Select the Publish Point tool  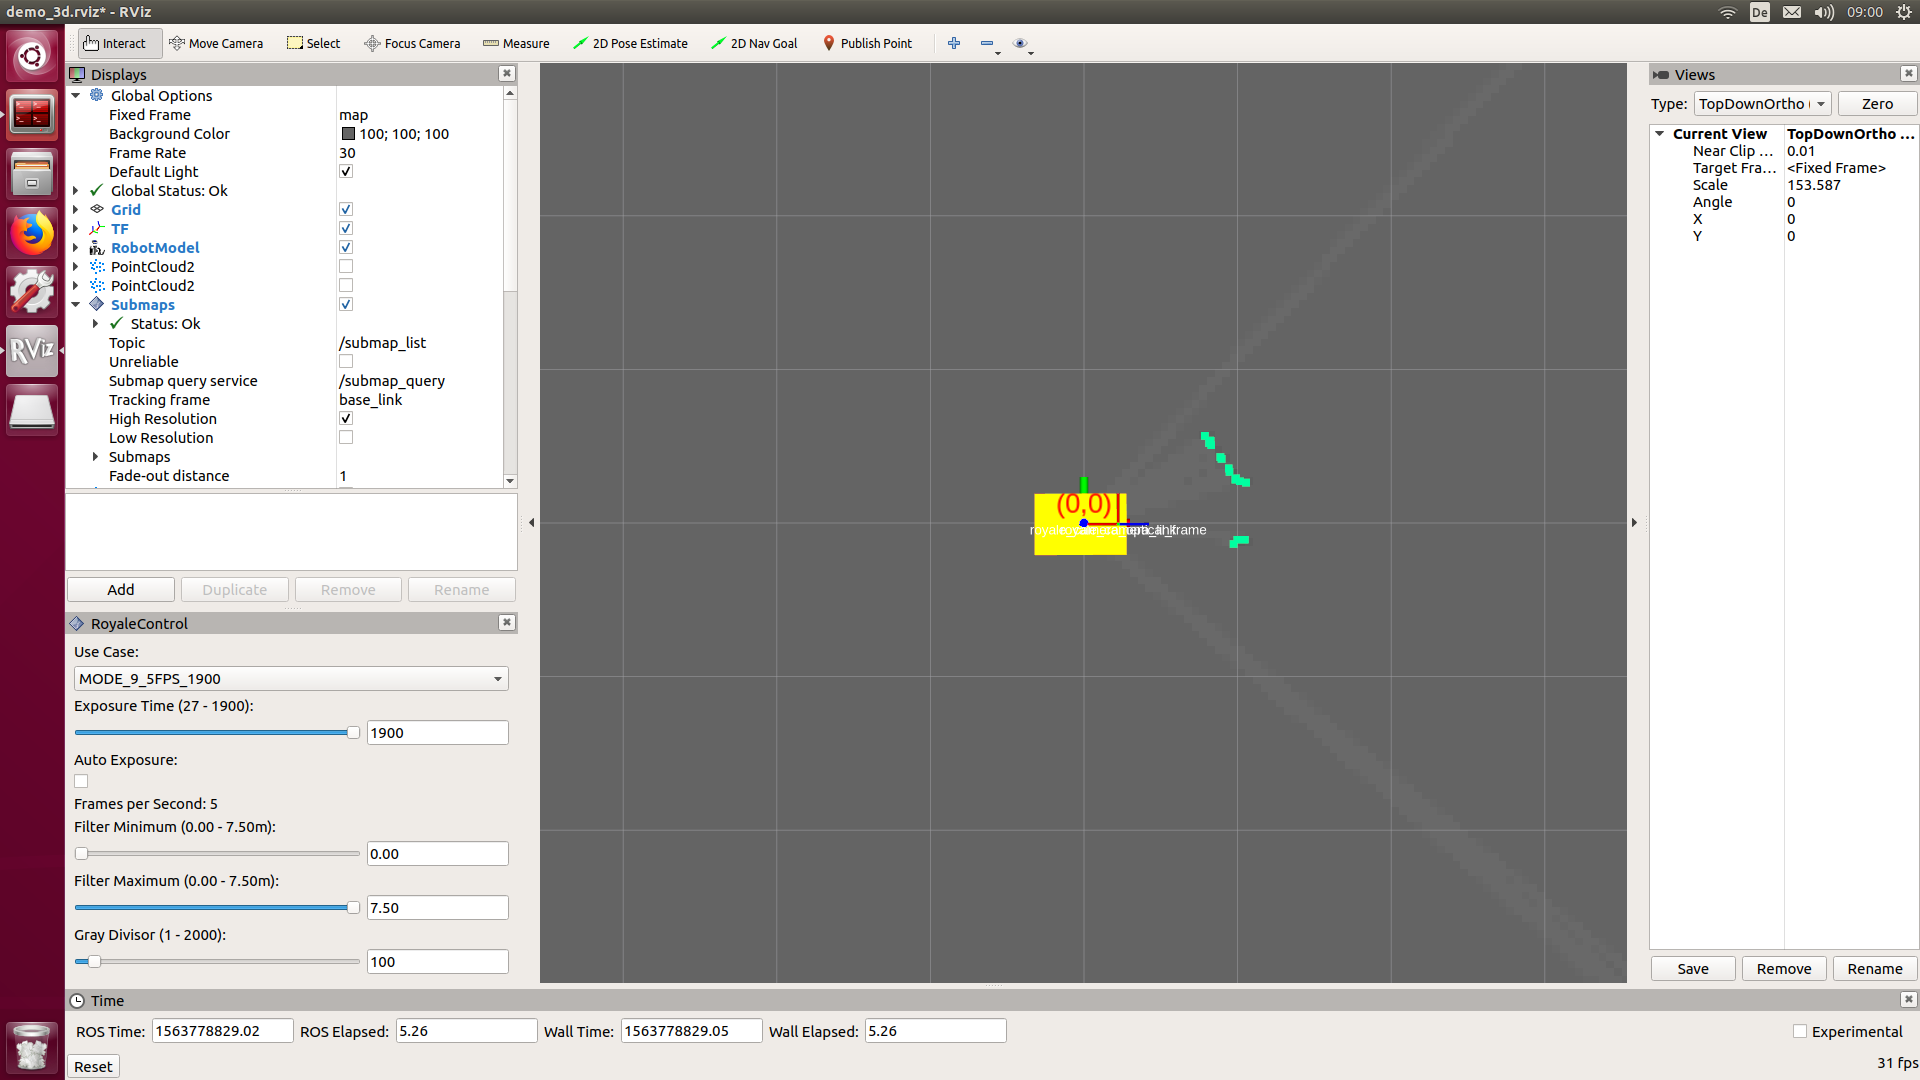867,43
